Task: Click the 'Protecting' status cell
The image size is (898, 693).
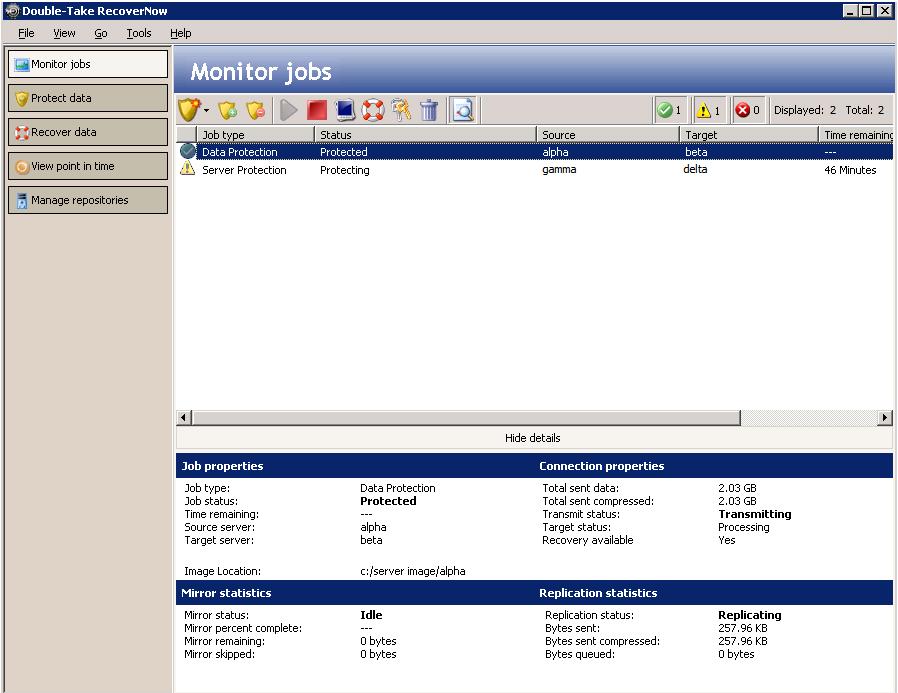Action: 345,170
